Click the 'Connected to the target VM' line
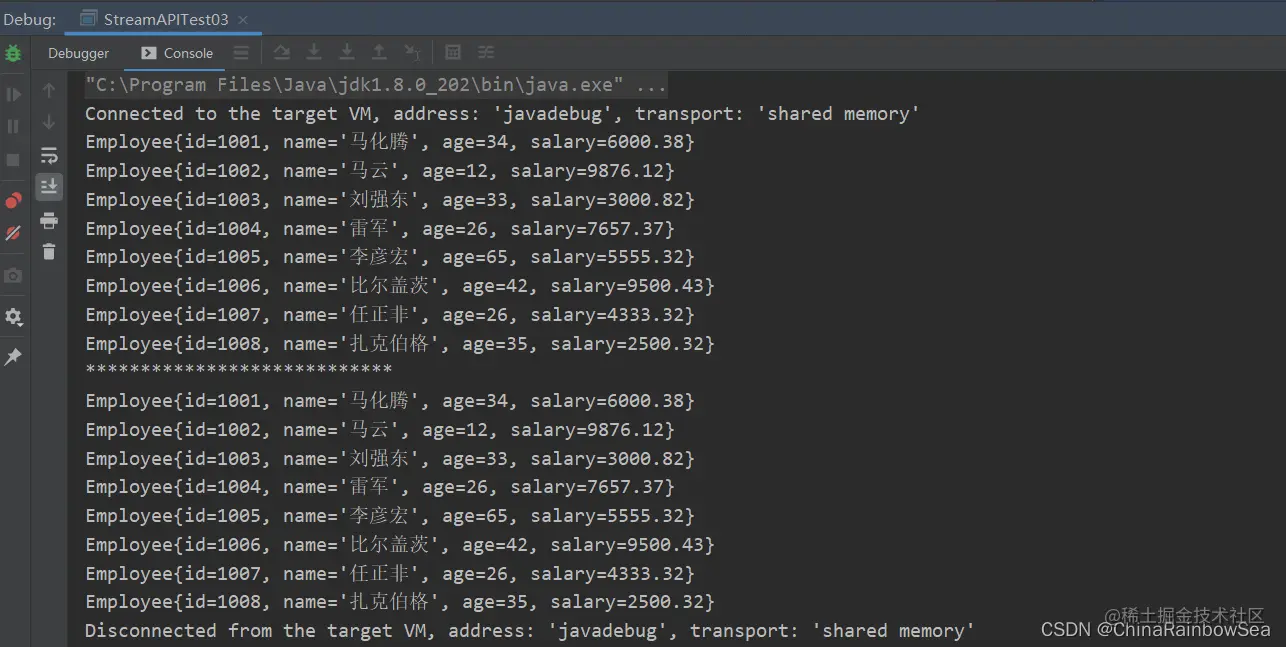 pos(502,114)
